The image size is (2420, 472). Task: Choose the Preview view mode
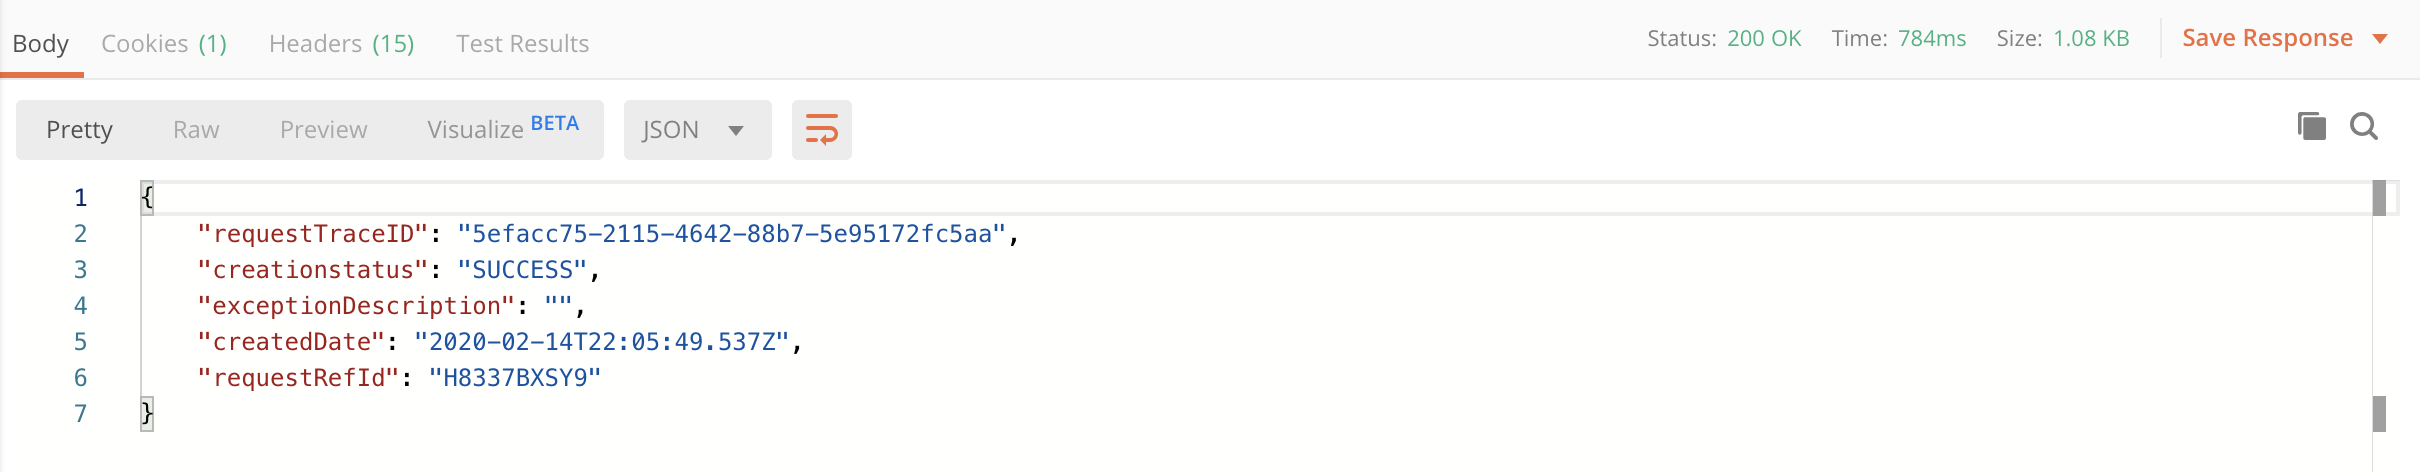tap(323, 130)
